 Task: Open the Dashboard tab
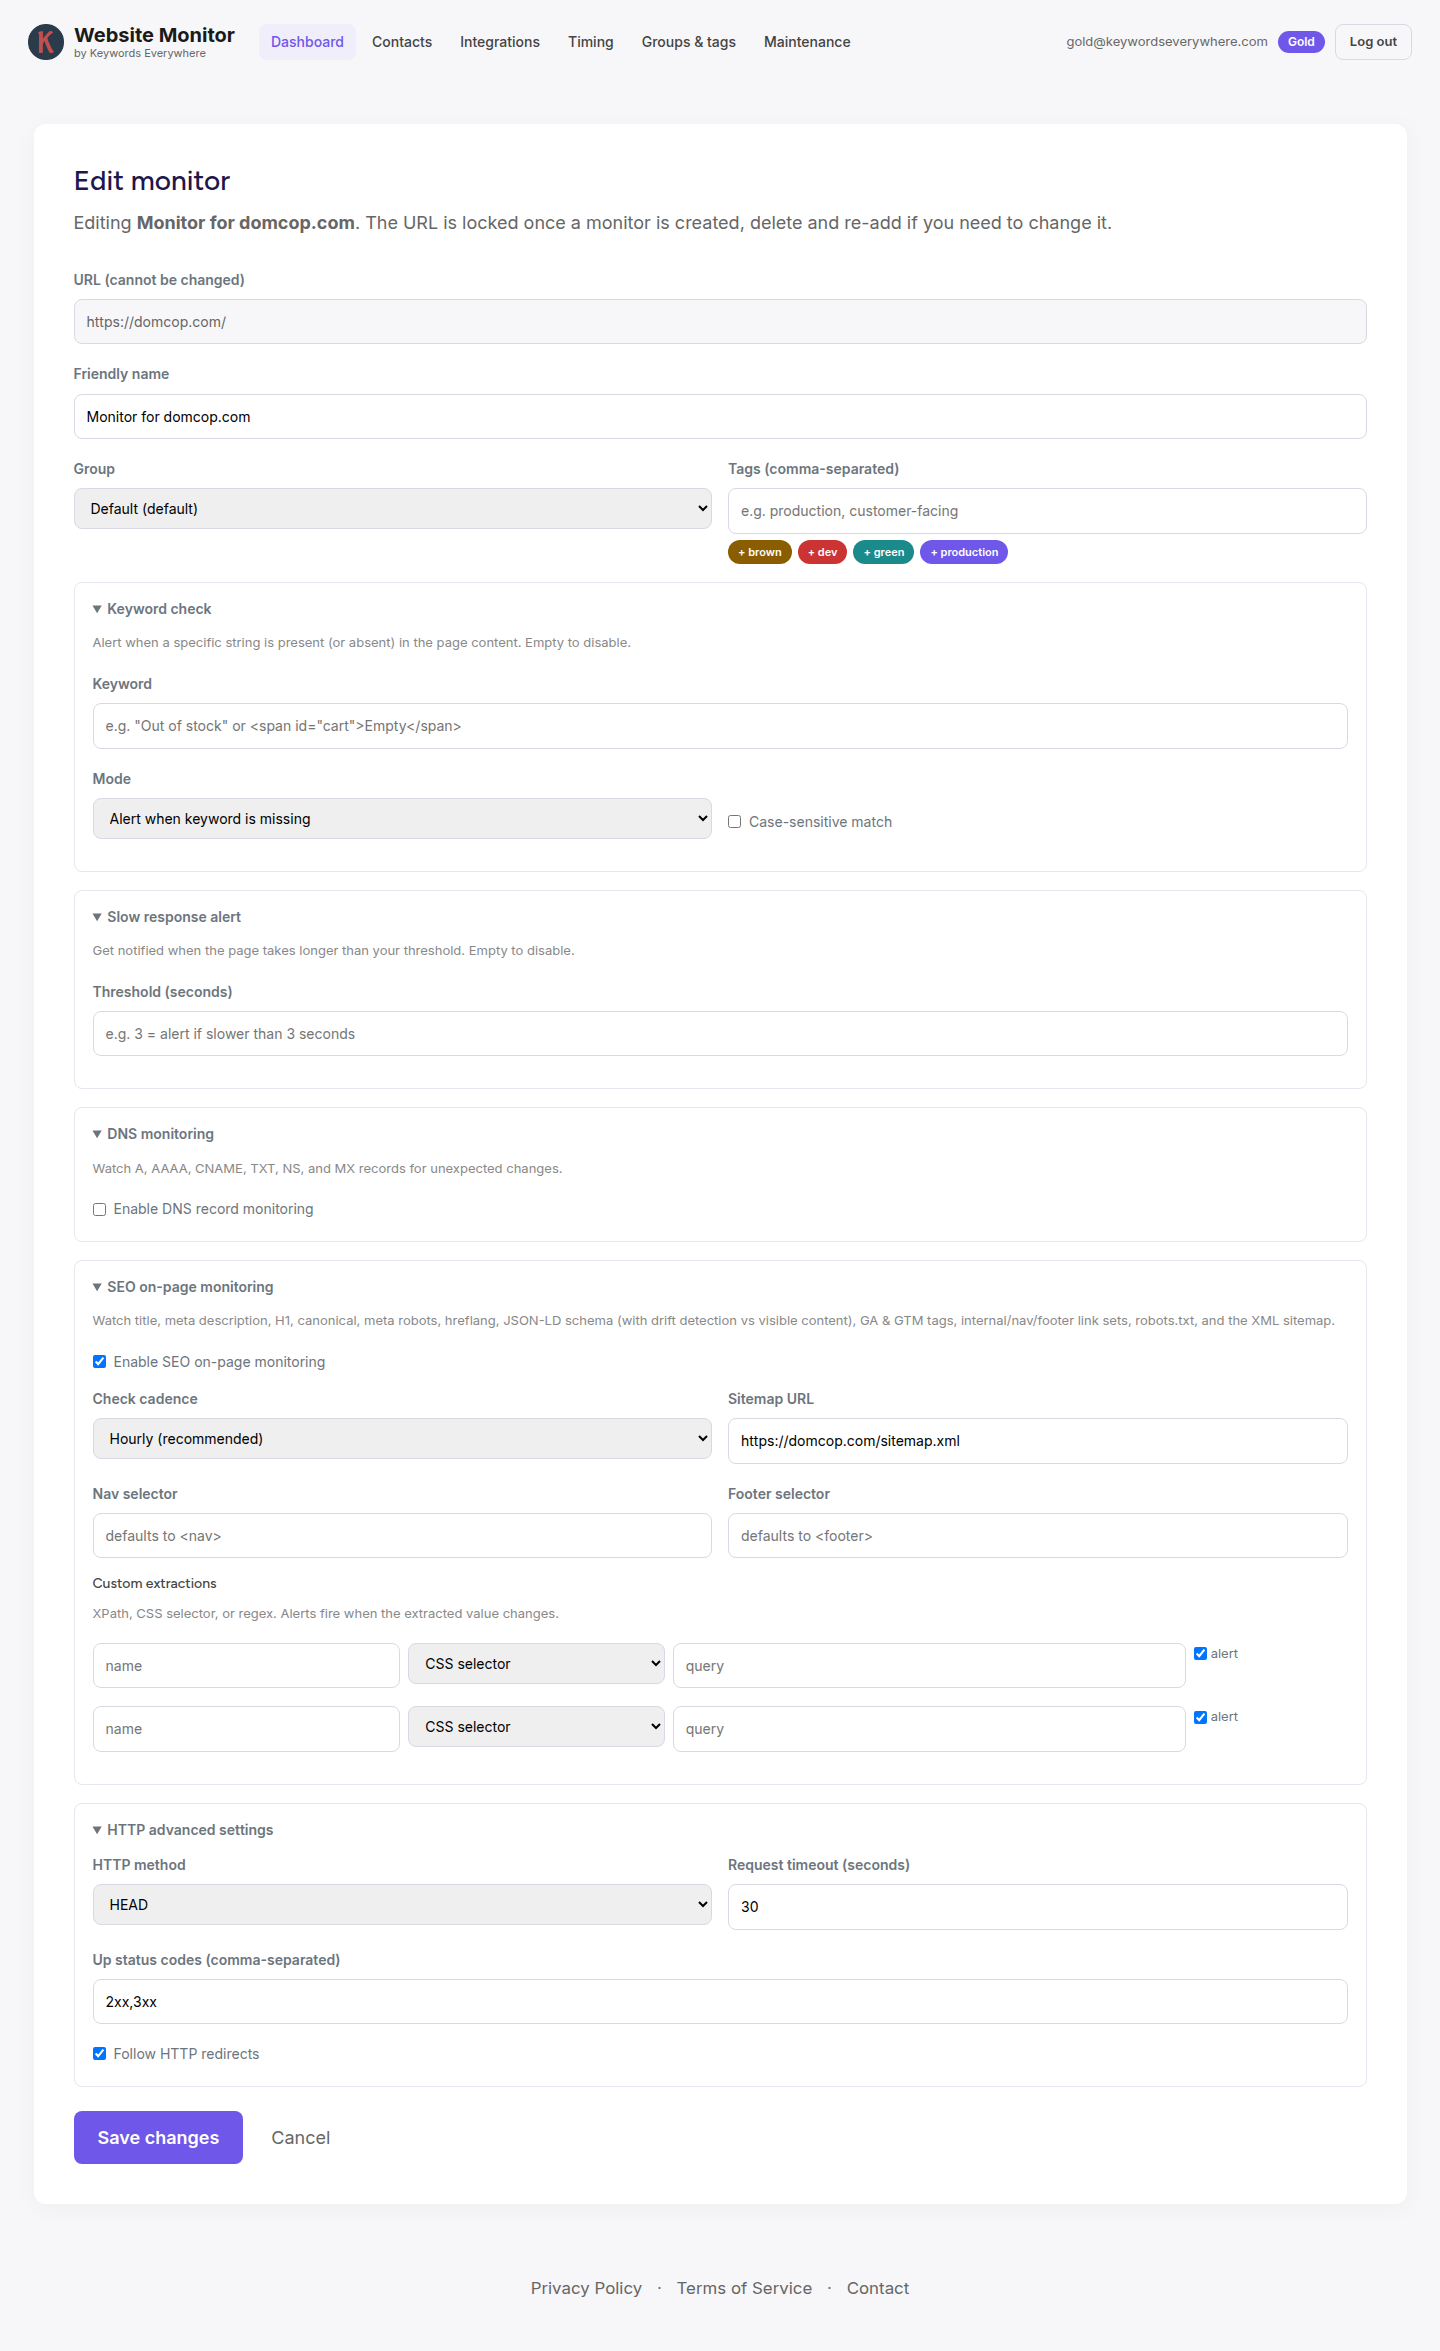coord(307,42)
